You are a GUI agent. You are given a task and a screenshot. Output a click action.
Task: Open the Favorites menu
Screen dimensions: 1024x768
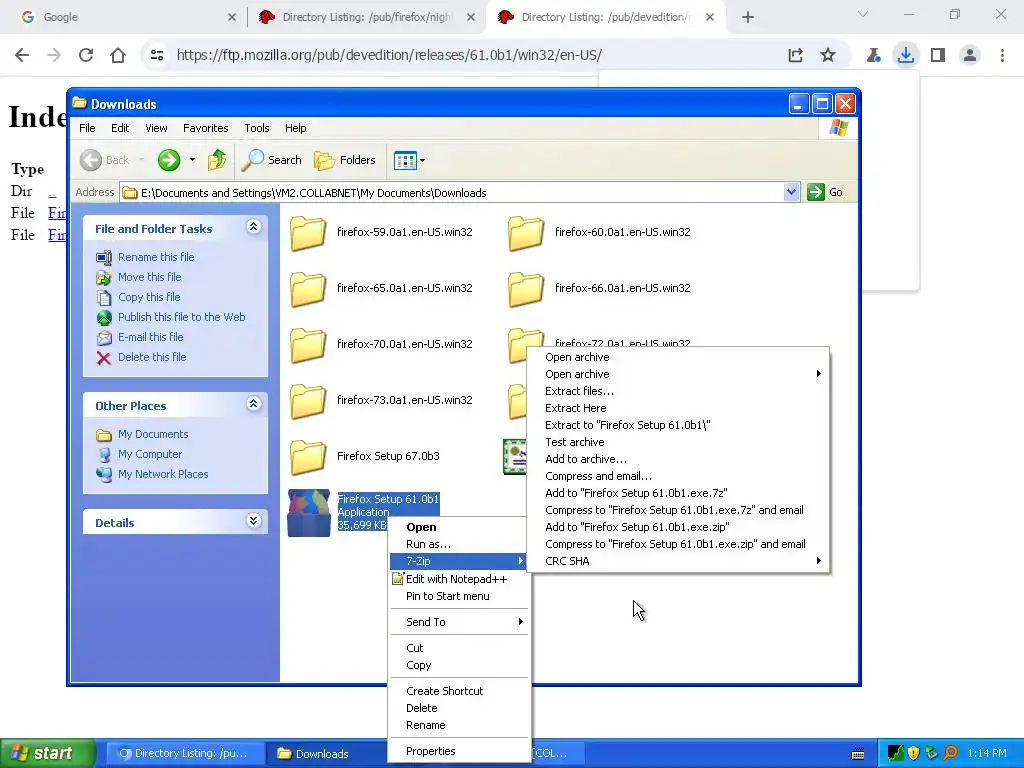point(206,128)
